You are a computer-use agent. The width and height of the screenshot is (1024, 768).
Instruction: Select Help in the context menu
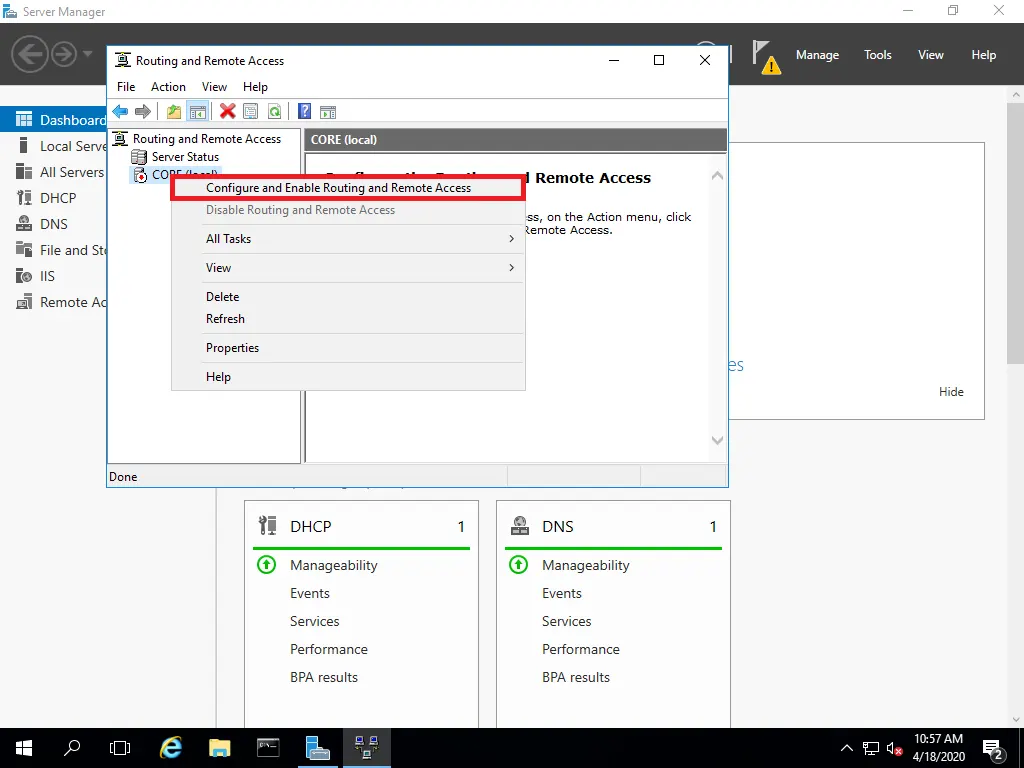point(348,377)
